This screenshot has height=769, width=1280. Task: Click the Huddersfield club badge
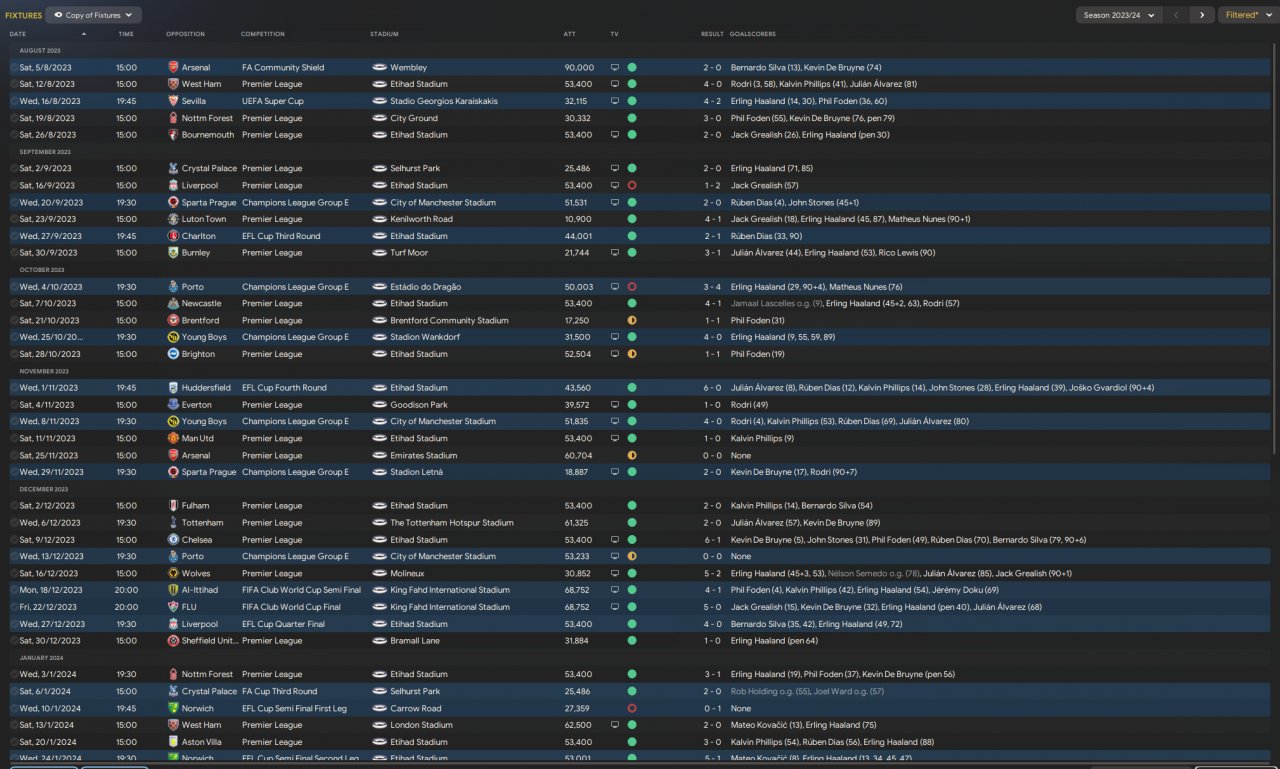(173, 388)
